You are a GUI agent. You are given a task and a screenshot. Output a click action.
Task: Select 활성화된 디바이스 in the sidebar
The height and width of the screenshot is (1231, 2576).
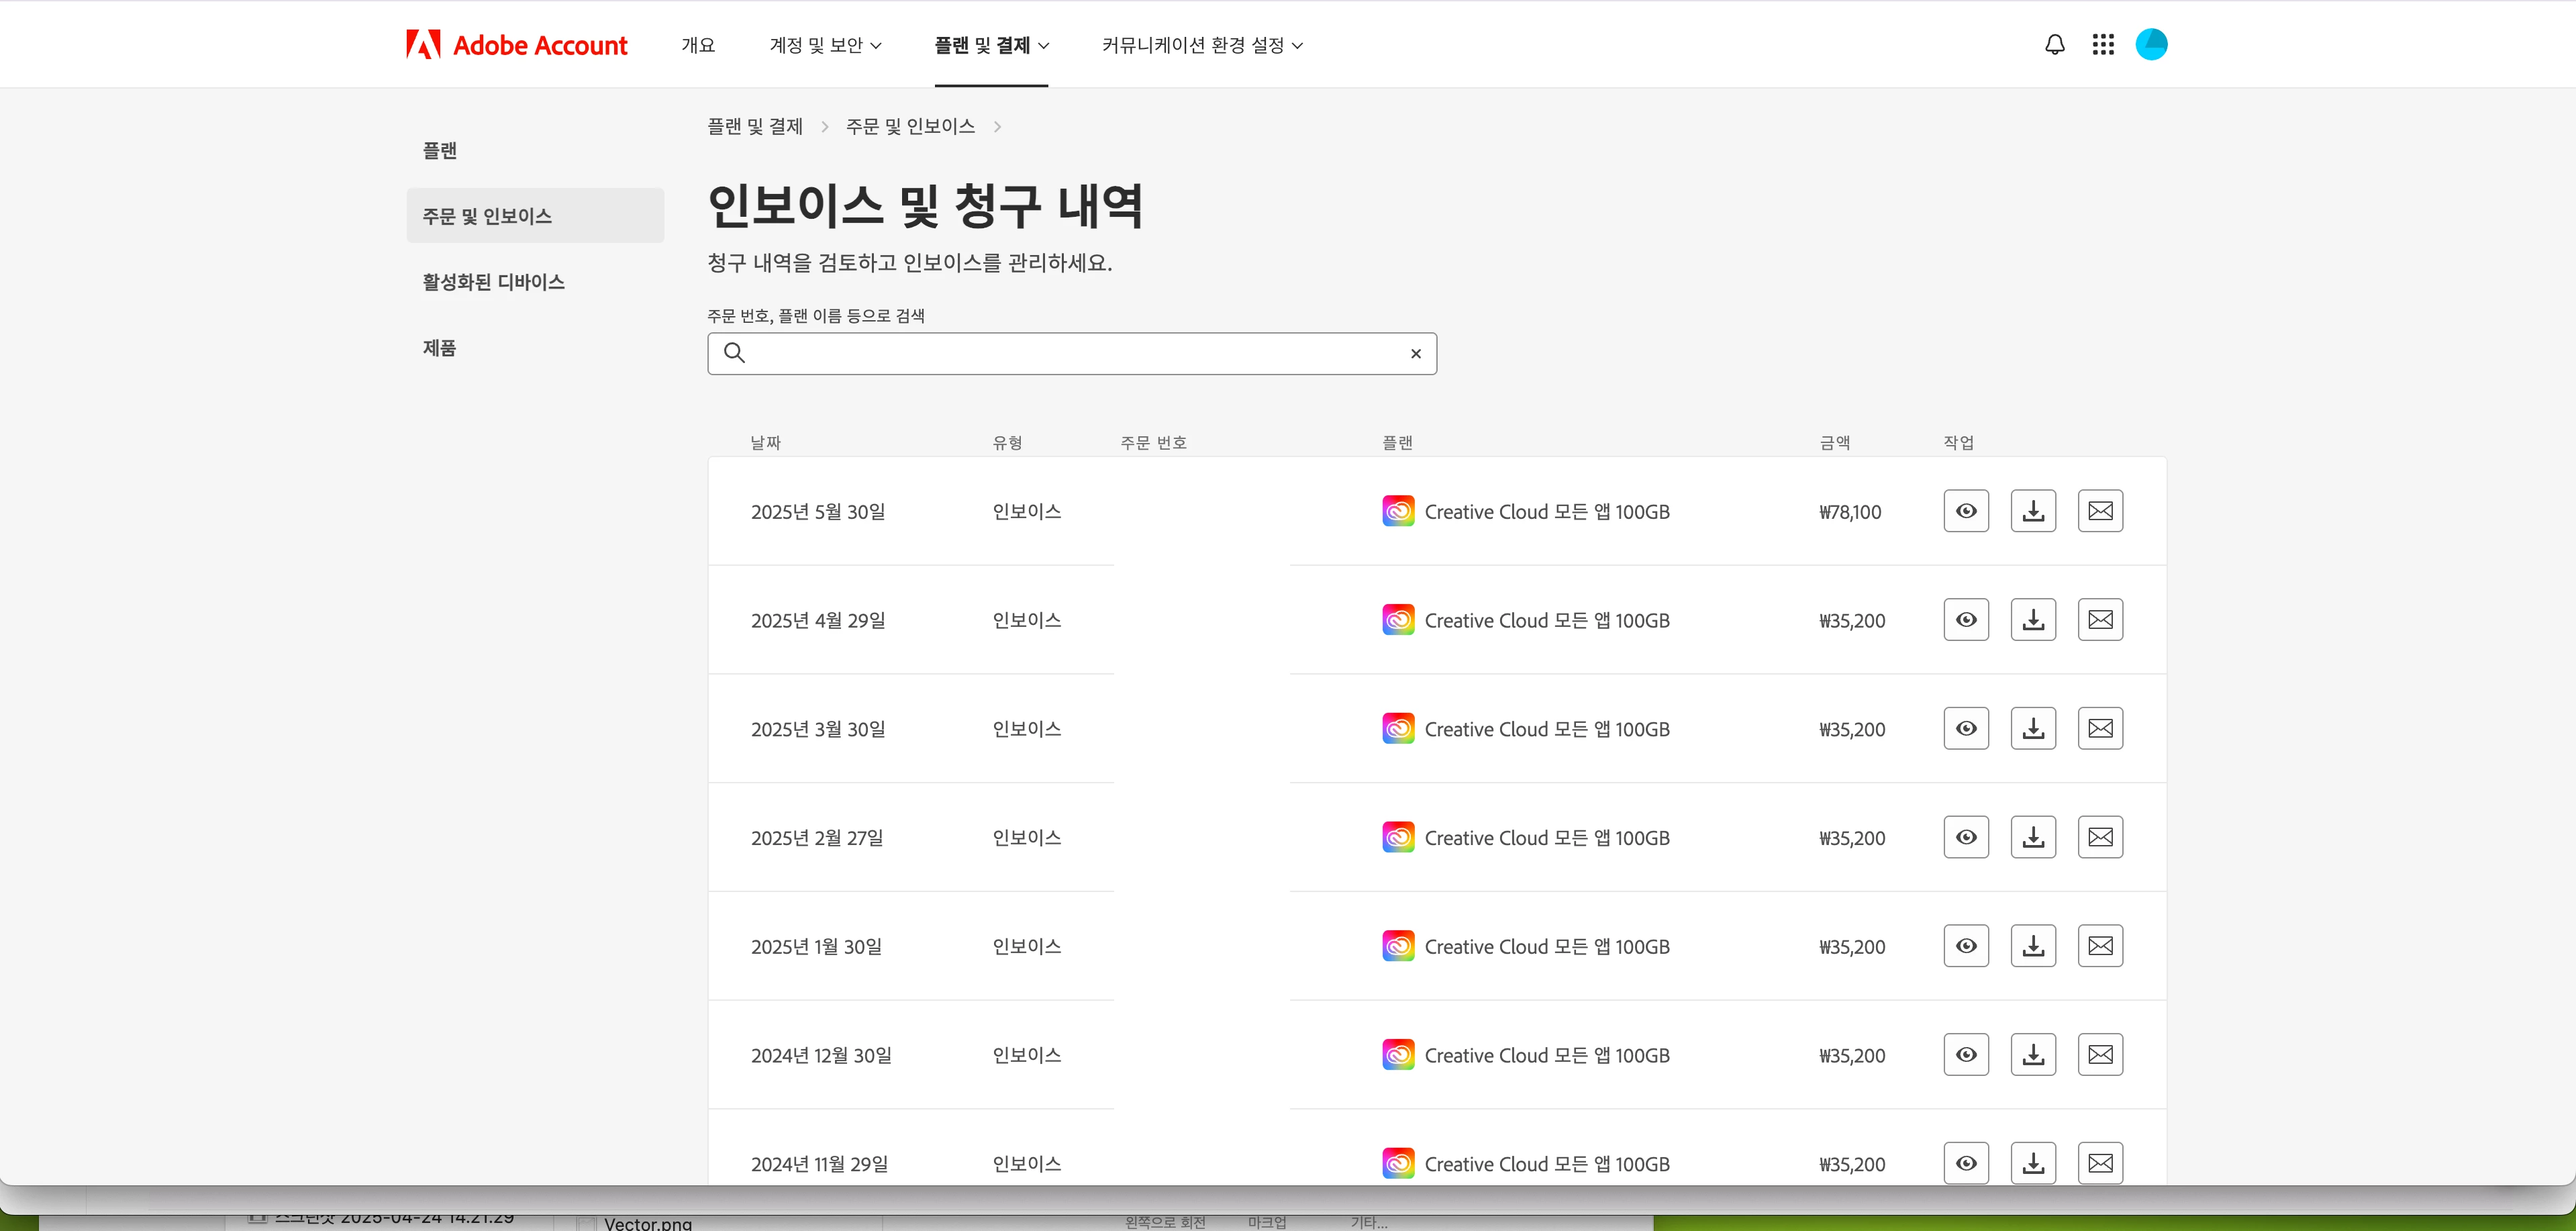tap(493, 282)
